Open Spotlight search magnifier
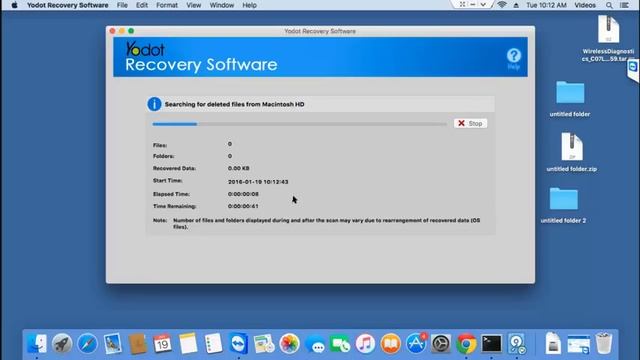The image size is (640, 360). [609, 5]
